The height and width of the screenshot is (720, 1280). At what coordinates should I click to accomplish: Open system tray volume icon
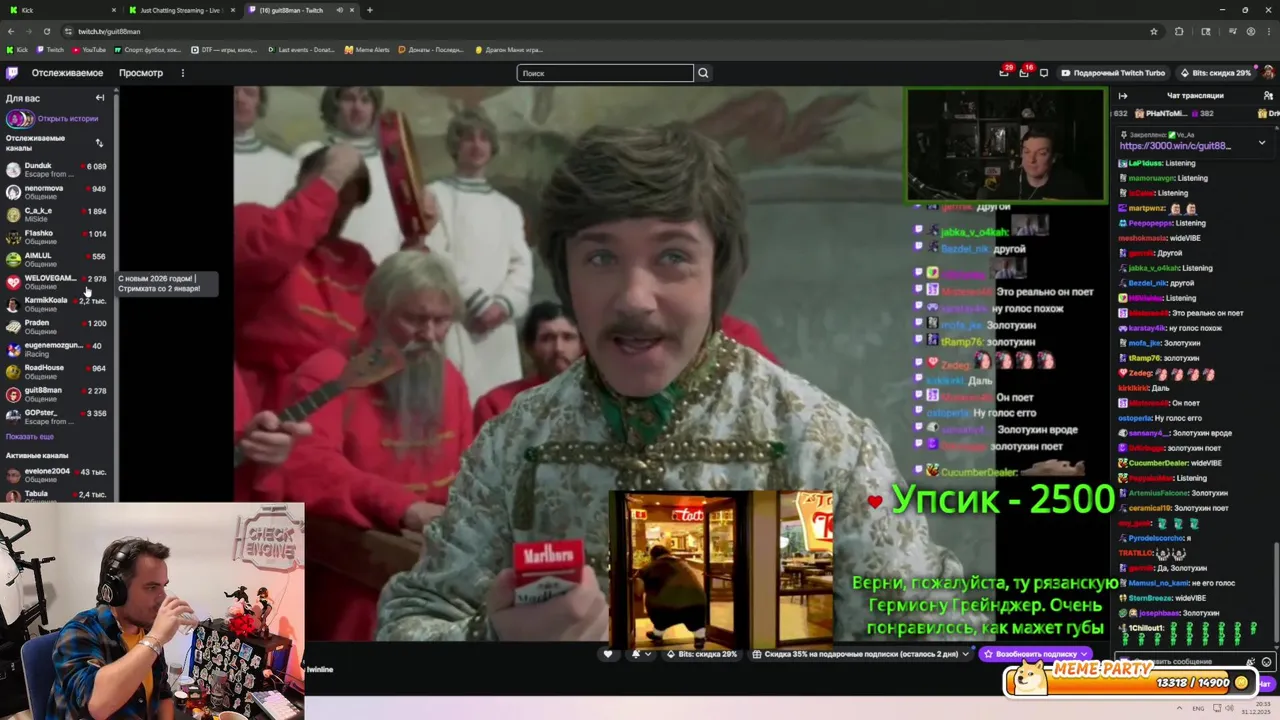(1232, 708)
